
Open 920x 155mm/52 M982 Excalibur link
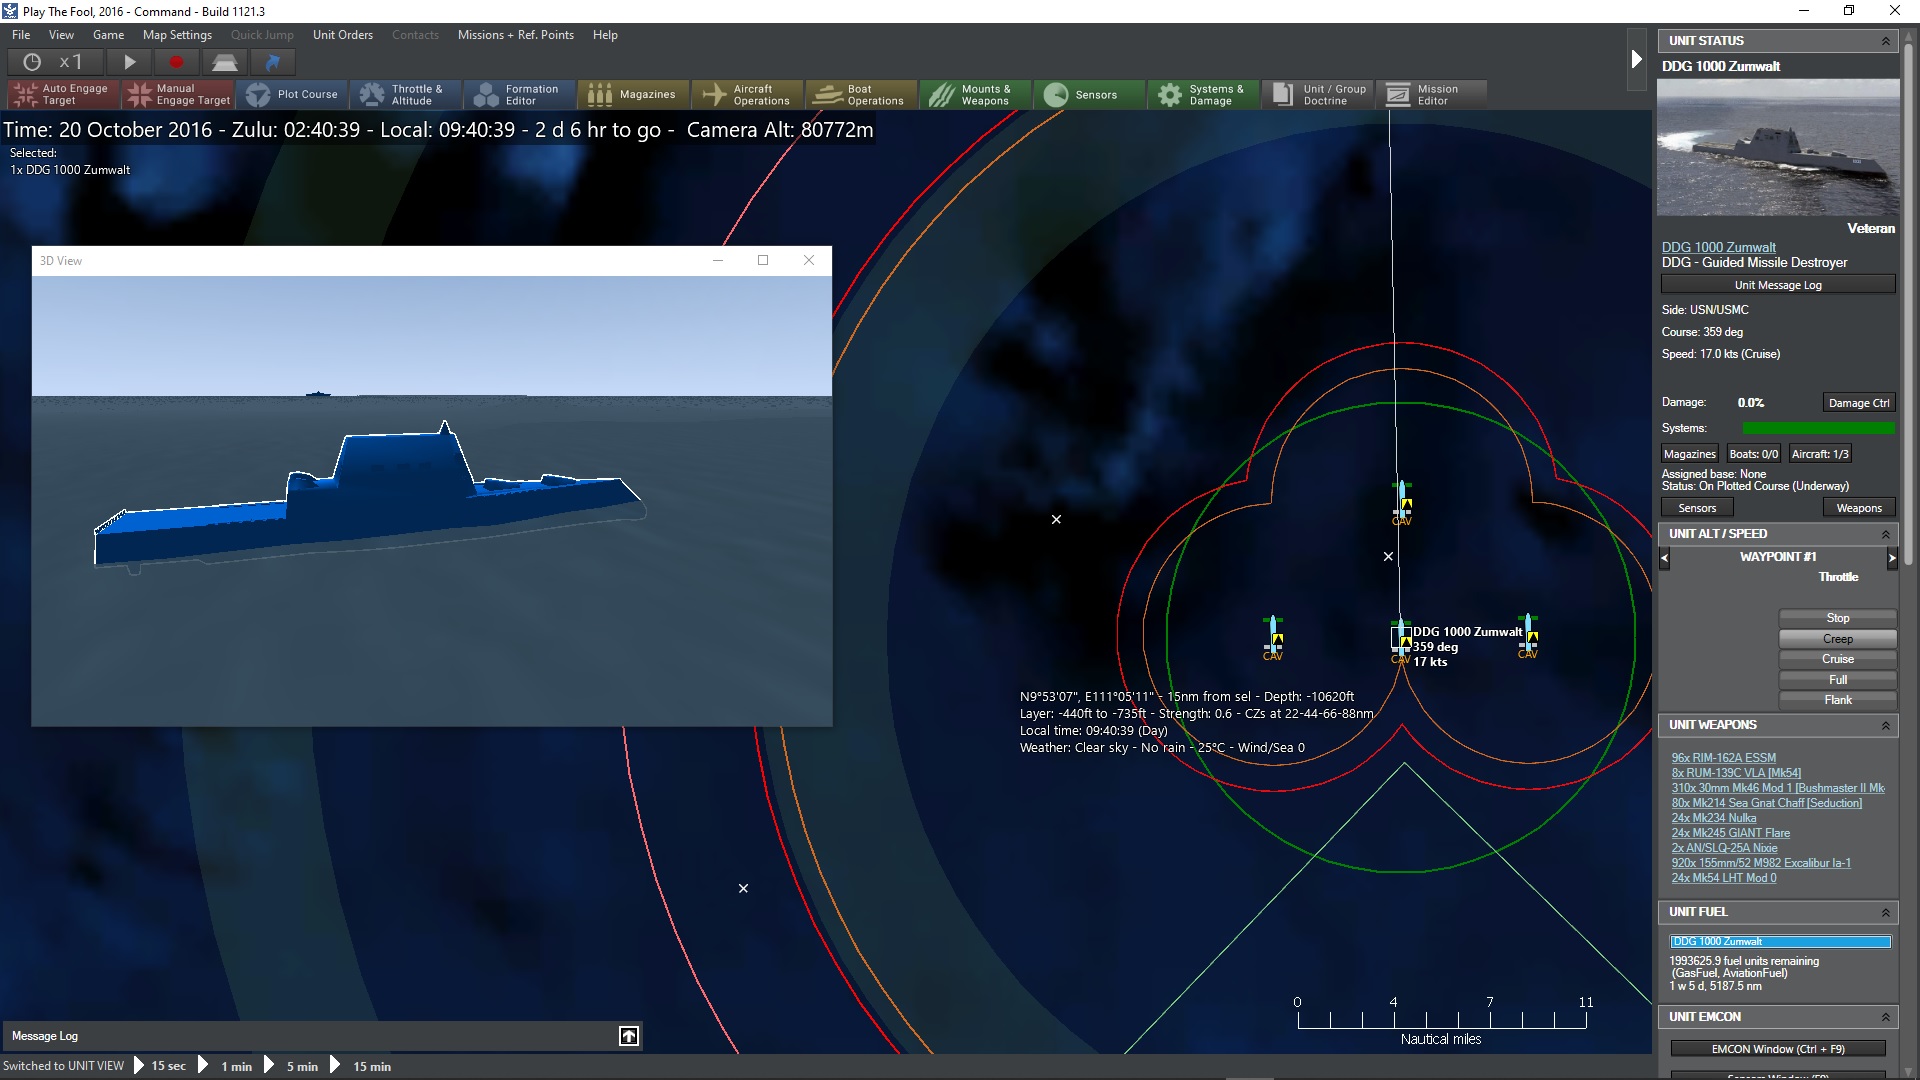coord(1761,863)
